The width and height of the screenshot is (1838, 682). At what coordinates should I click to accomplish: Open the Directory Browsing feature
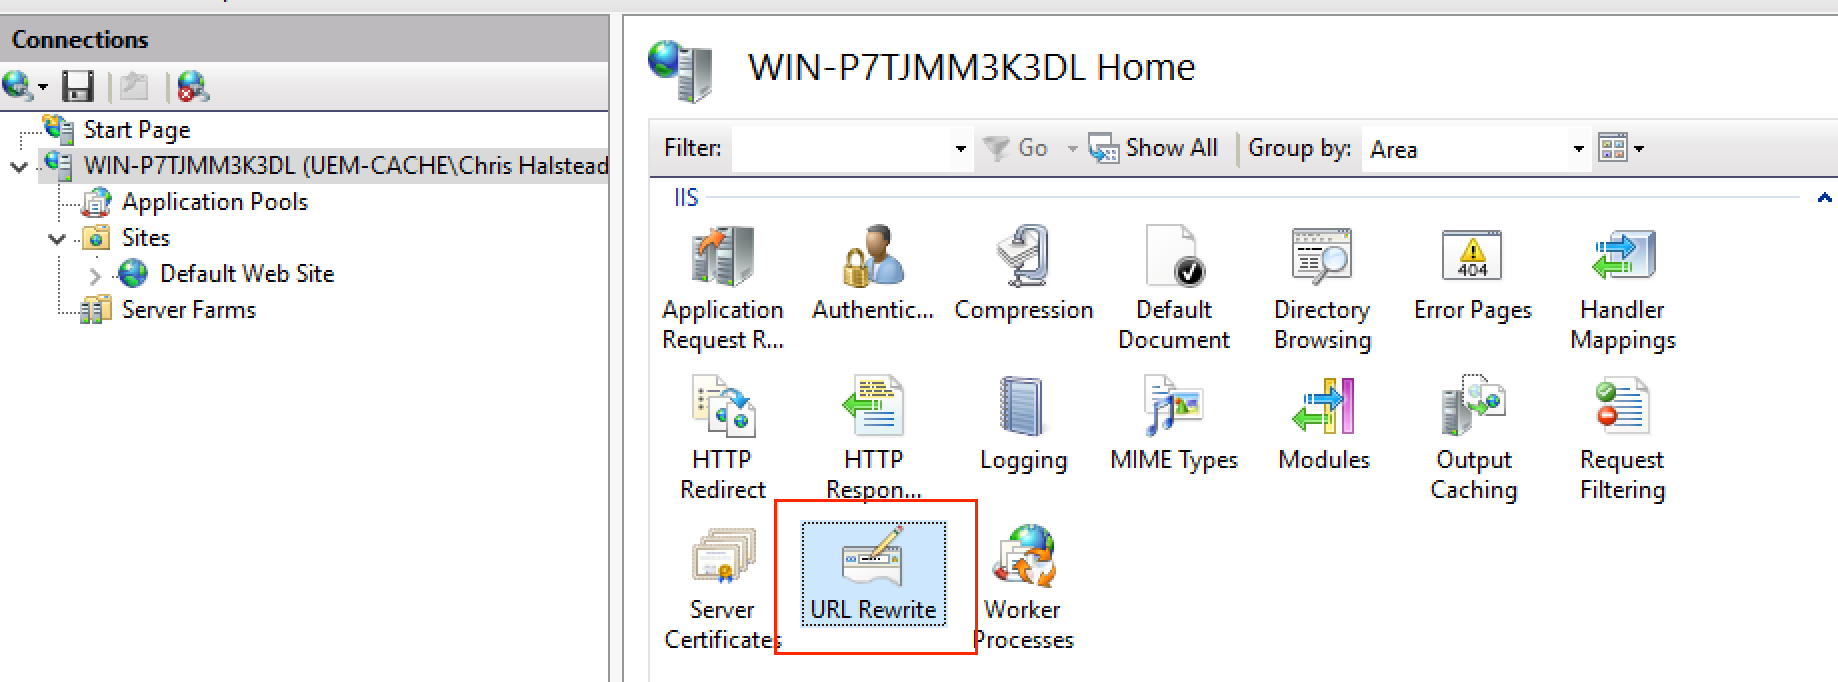(x=1322, y=289)
